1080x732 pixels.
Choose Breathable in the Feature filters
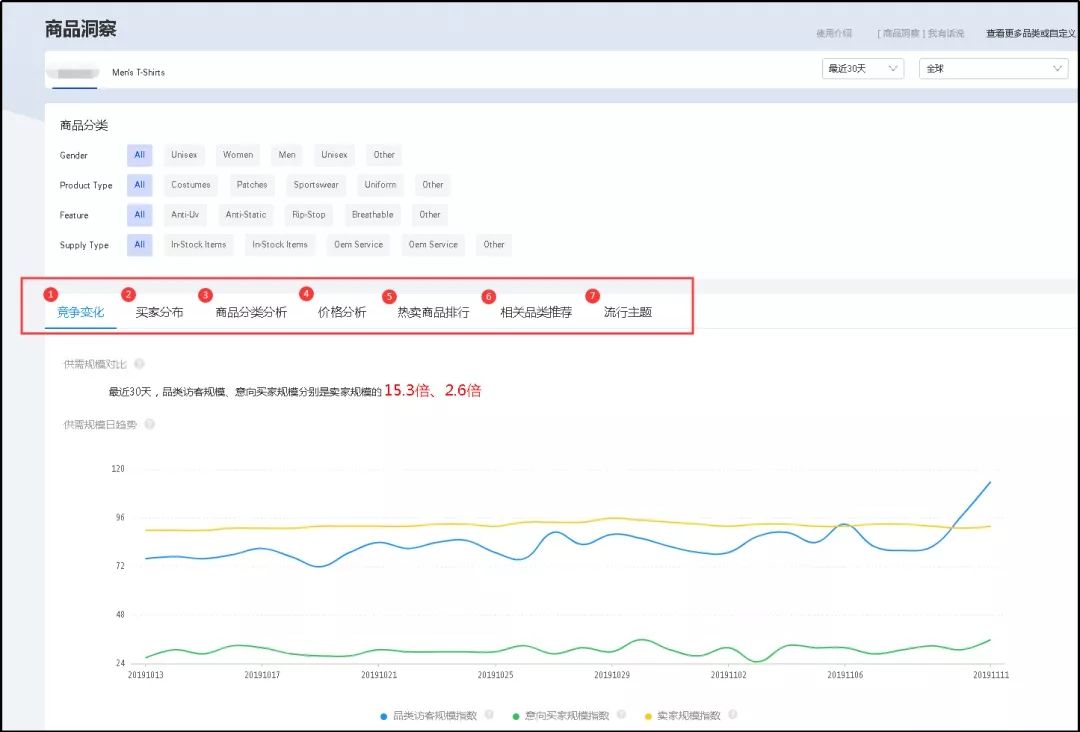pyautogui.click(x=372, y=215)
